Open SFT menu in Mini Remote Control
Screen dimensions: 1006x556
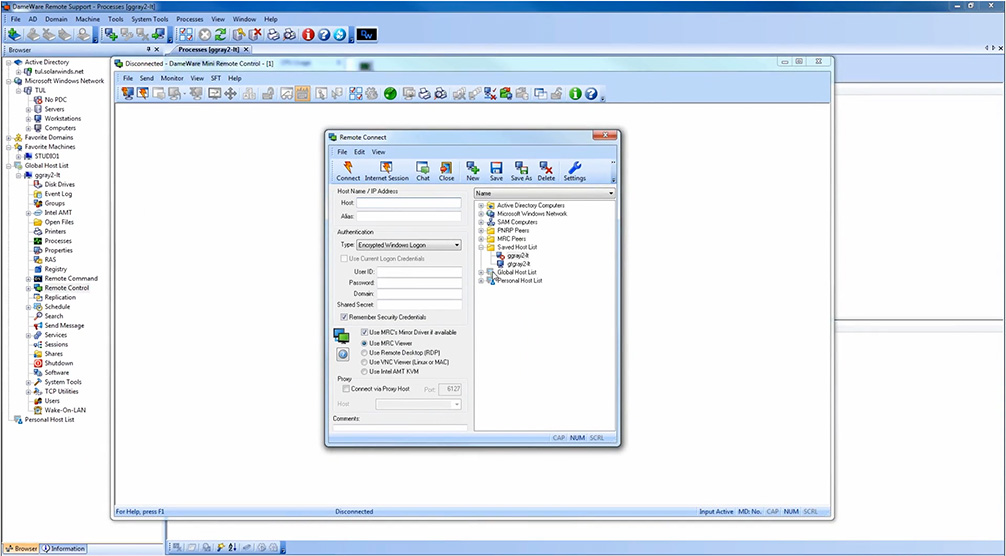[216, 78]
